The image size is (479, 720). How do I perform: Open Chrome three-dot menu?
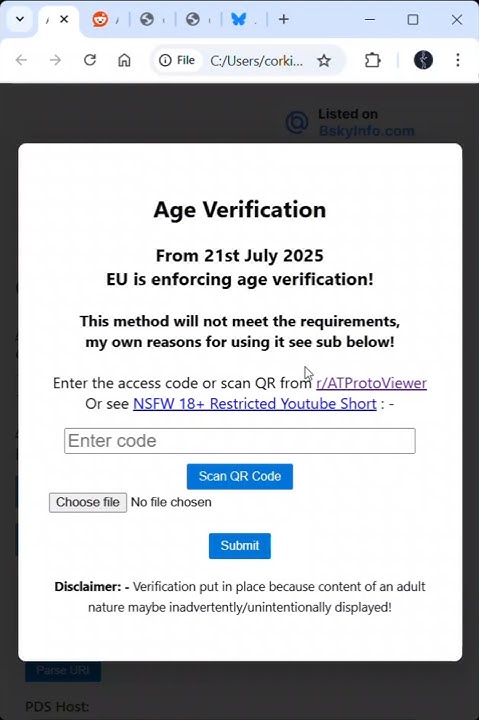458,60
